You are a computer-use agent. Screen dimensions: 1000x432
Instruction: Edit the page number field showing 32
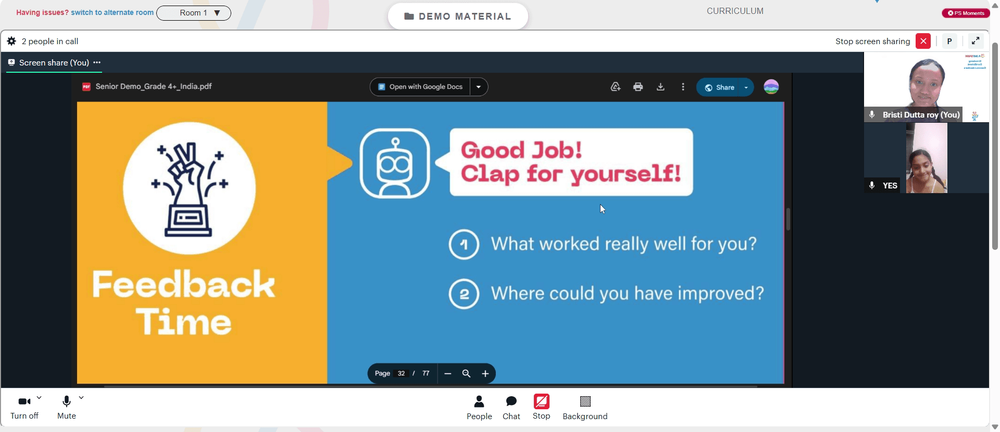click(401, 373)
